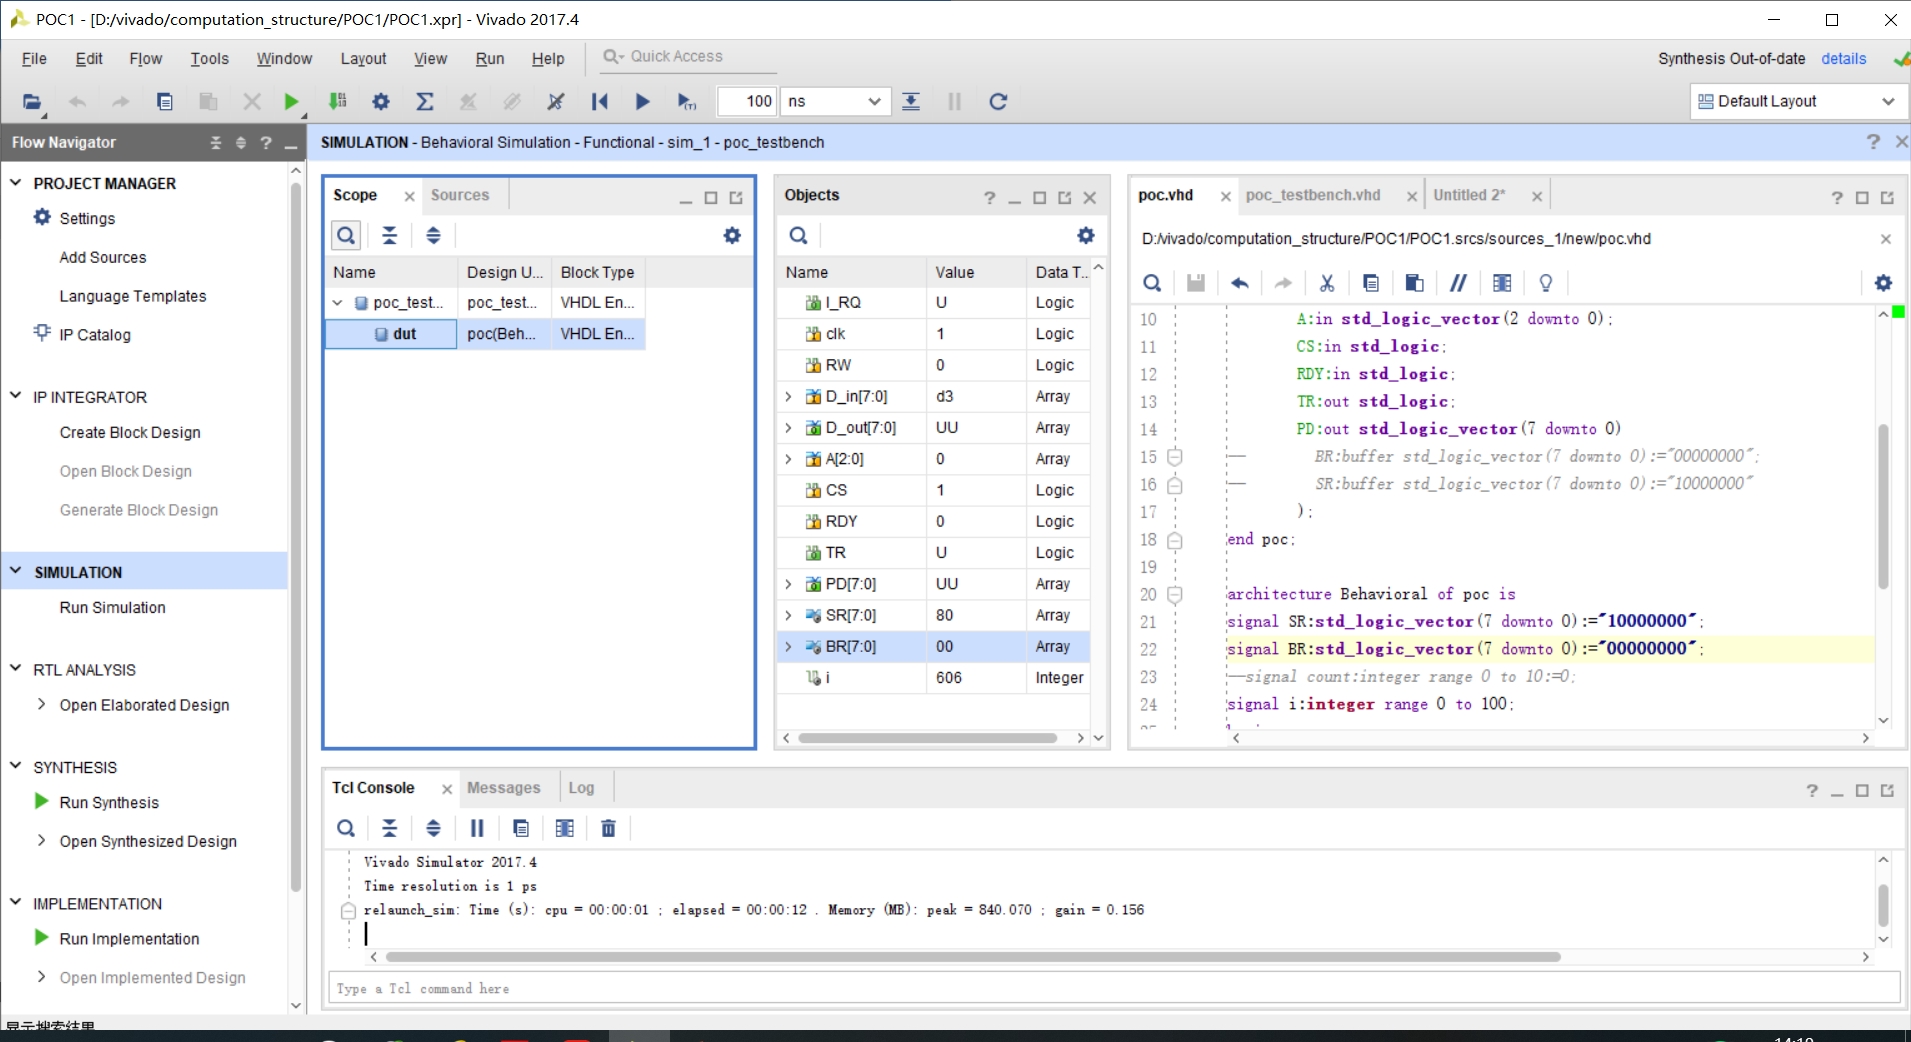Switch to Messages tab
The width and height of the screenshot is (1911, 1042).
503,788
